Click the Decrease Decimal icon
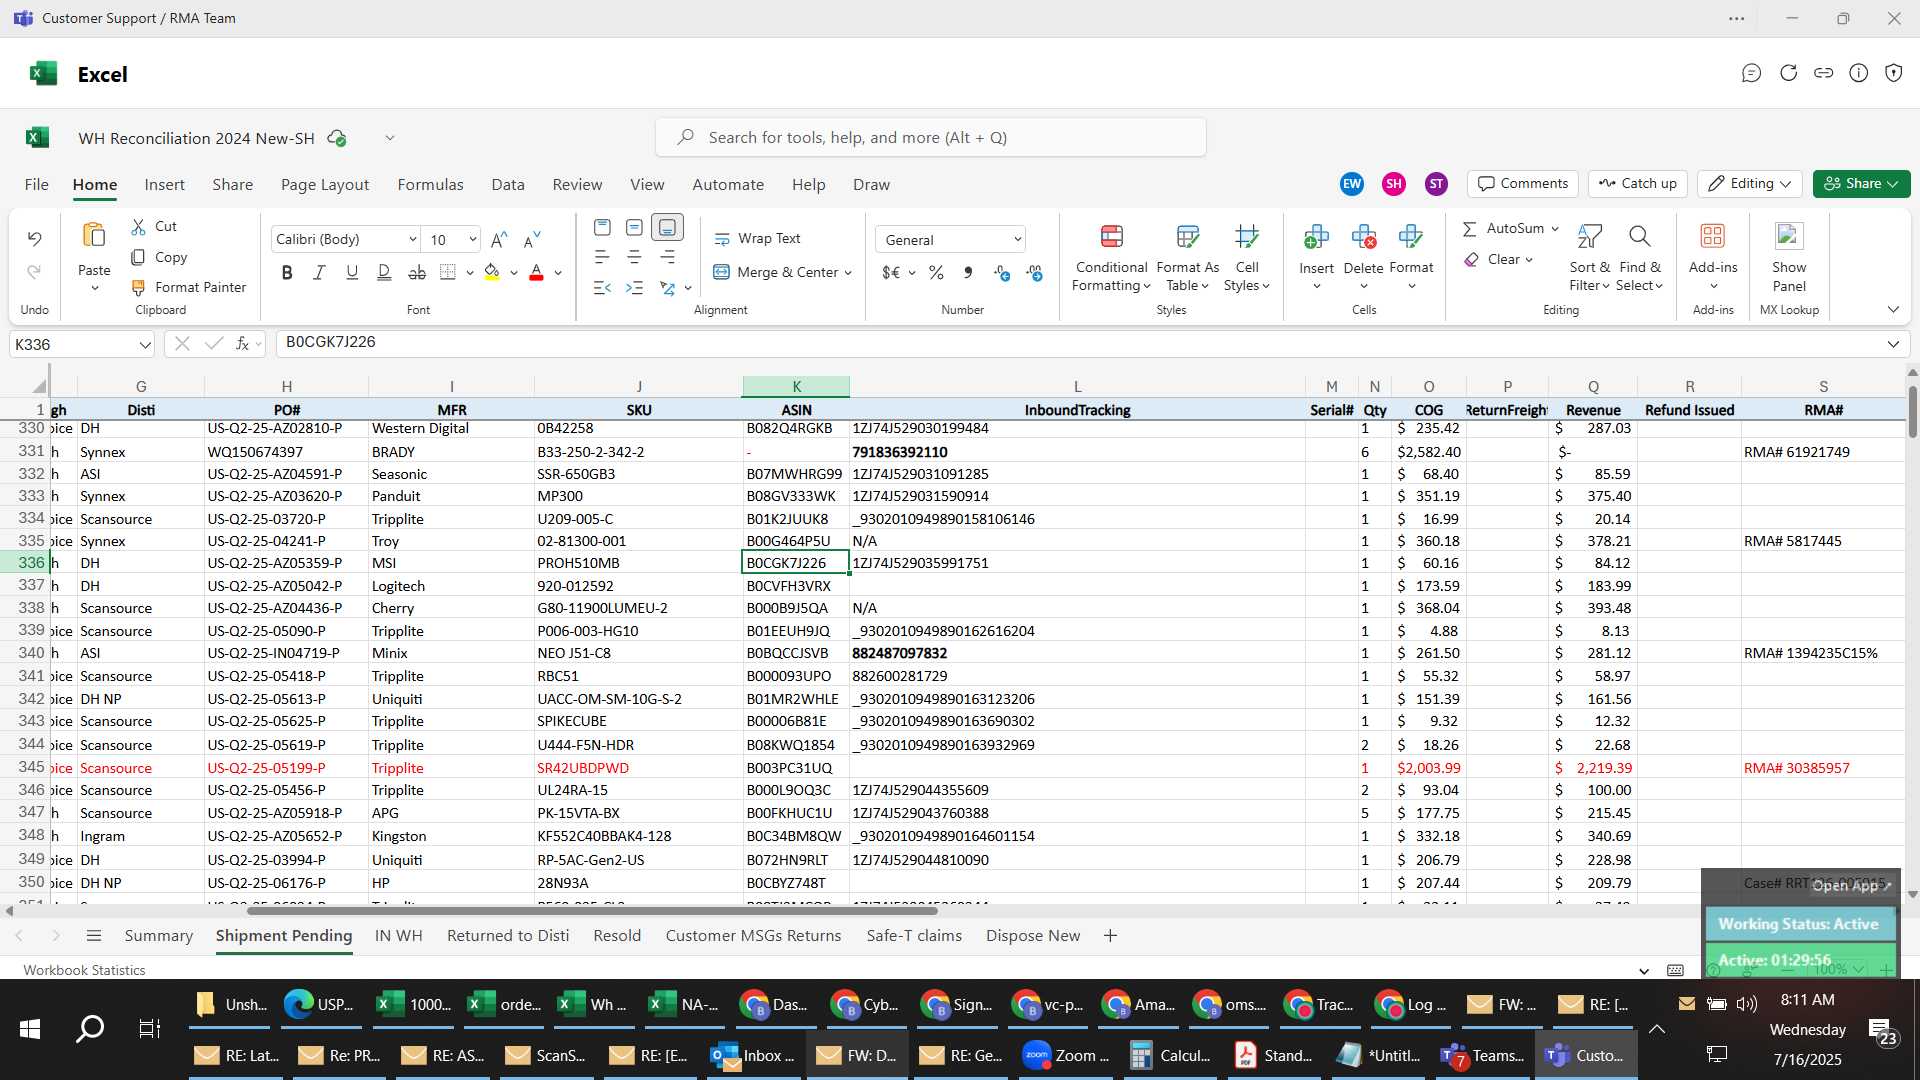This screenshot has height=1080, width=1920. tap(1035, 273)
